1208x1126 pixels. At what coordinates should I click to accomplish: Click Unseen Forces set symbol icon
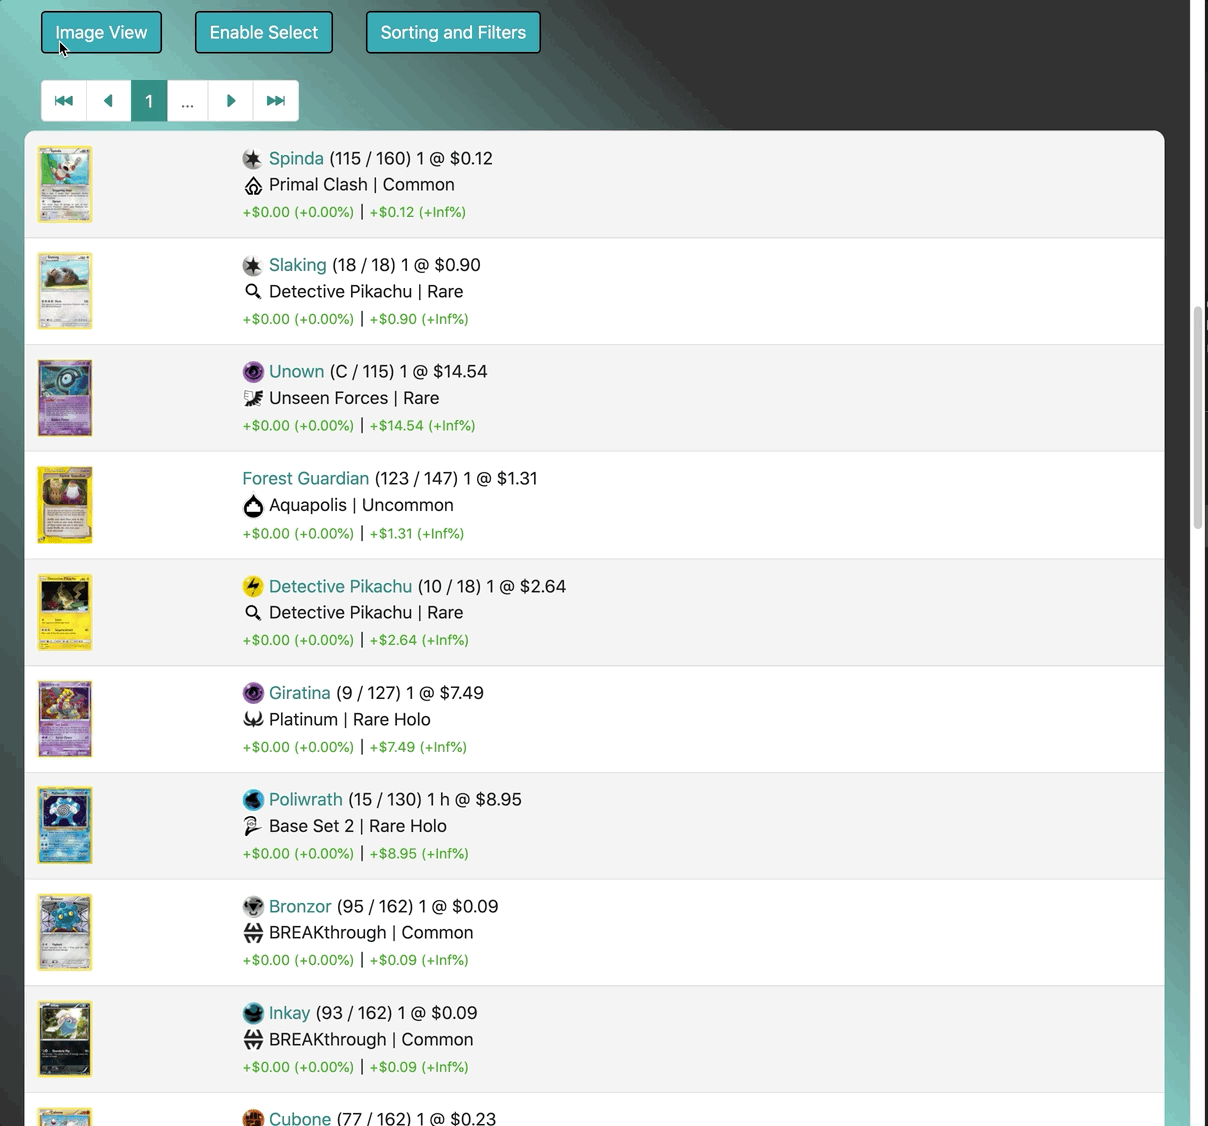click(253, 398)
